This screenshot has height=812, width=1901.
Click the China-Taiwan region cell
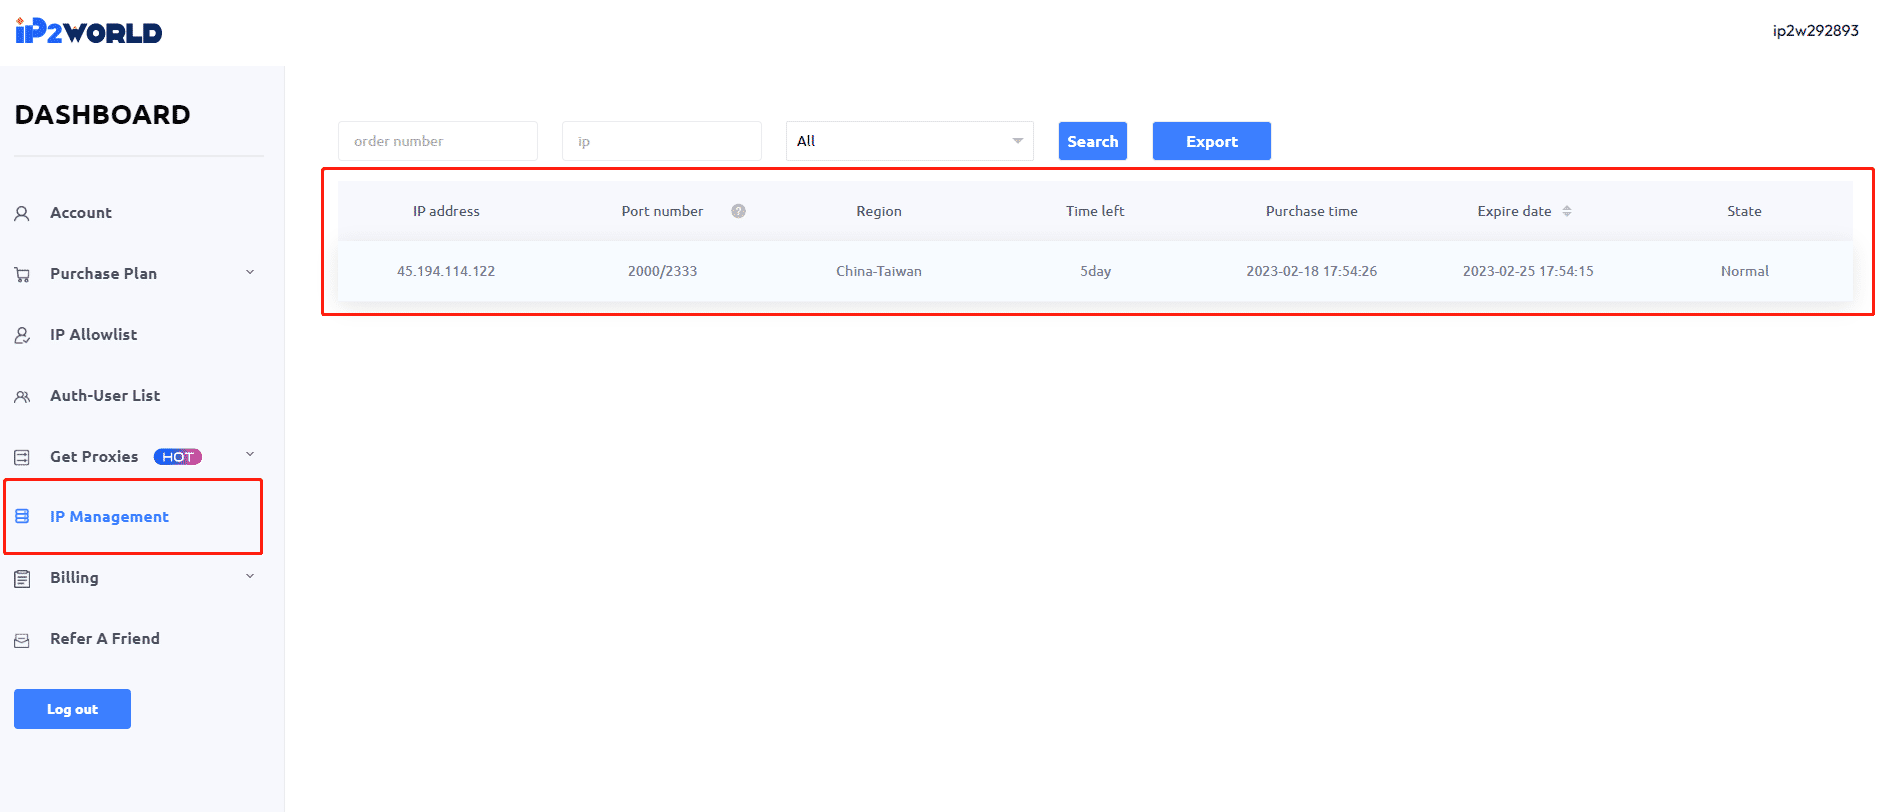pos(879,271)
